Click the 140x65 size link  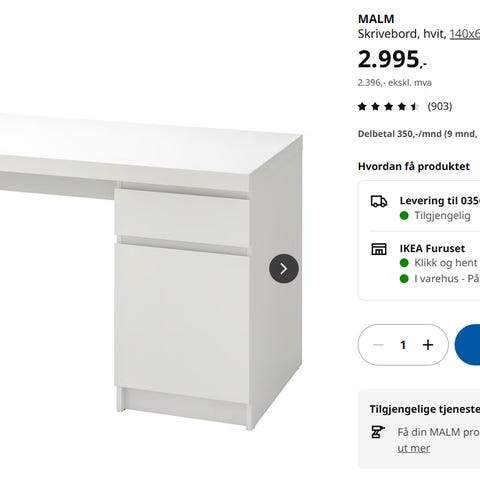[465, 34]
